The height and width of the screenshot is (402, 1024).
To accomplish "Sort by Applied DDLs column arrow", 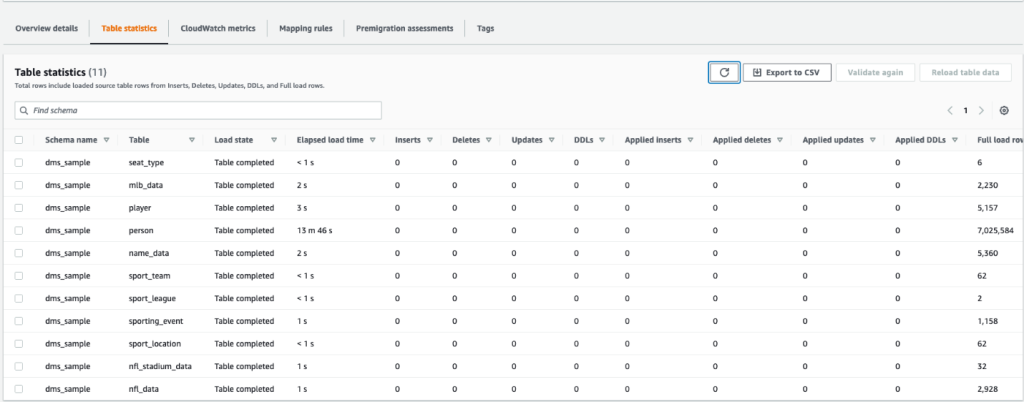I will tap(955, 140).
